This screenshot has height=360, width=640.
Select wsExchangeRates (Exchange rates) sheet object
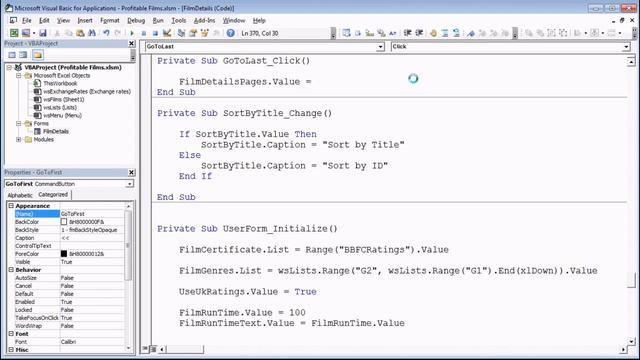coord(87,91)
